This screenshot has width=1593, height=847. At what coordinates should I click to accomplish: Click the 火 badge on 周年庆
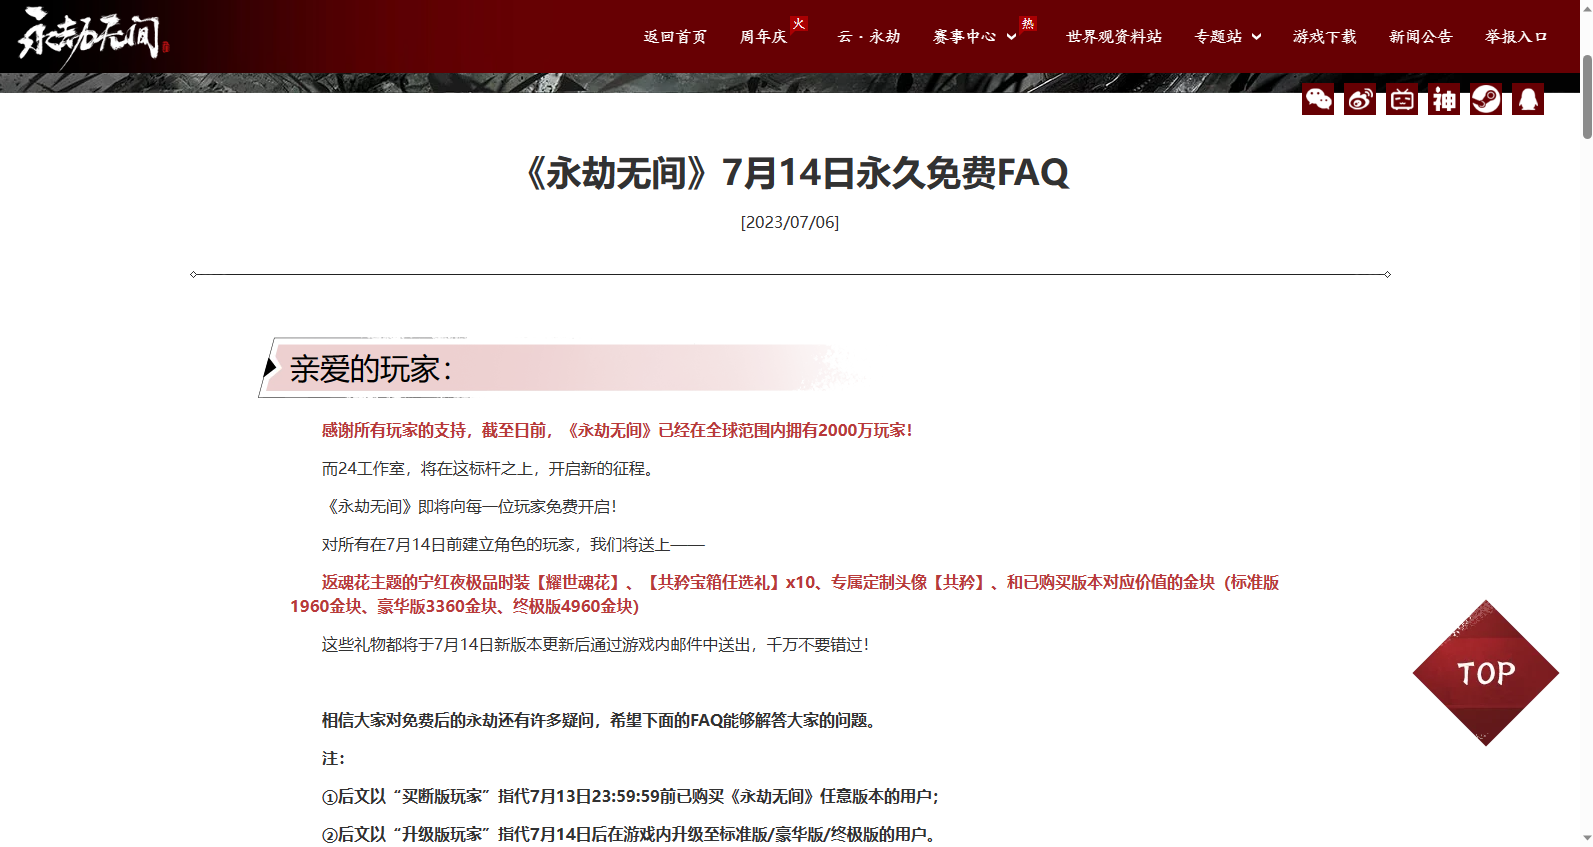(798, 23)
